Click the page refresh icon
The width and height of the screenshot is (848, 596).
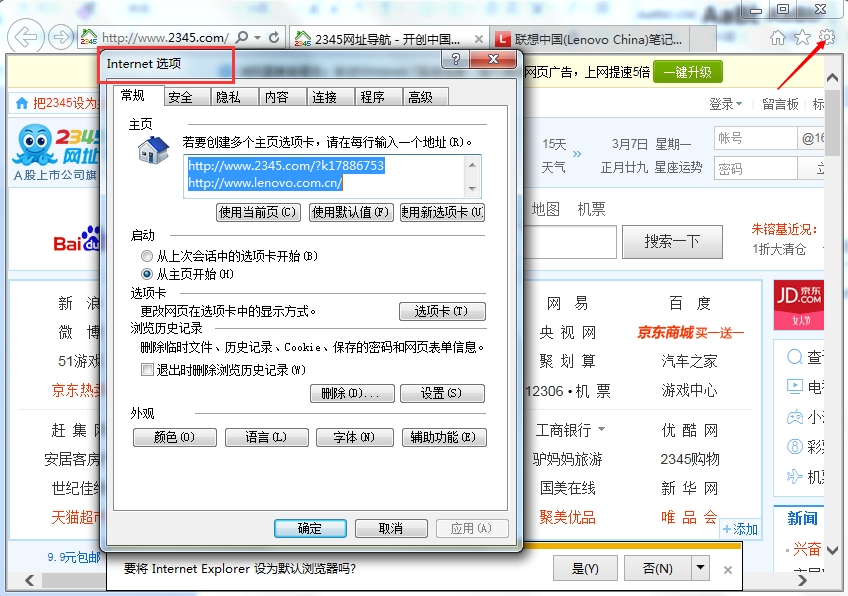[x=274, y=37]
